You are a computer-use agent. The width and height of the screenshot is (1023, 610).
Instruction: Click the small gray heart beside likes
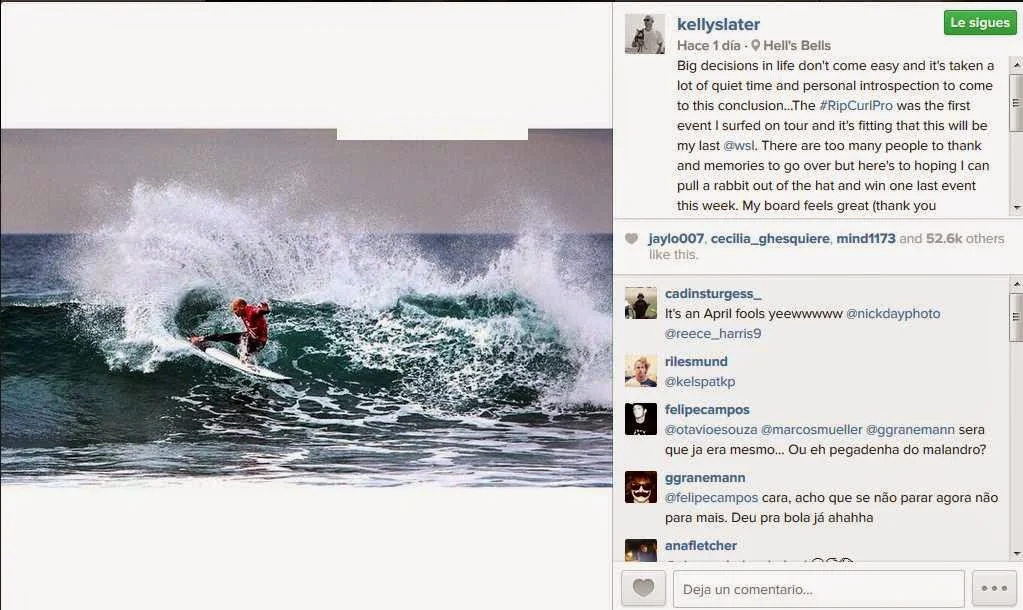click(632, 239)
